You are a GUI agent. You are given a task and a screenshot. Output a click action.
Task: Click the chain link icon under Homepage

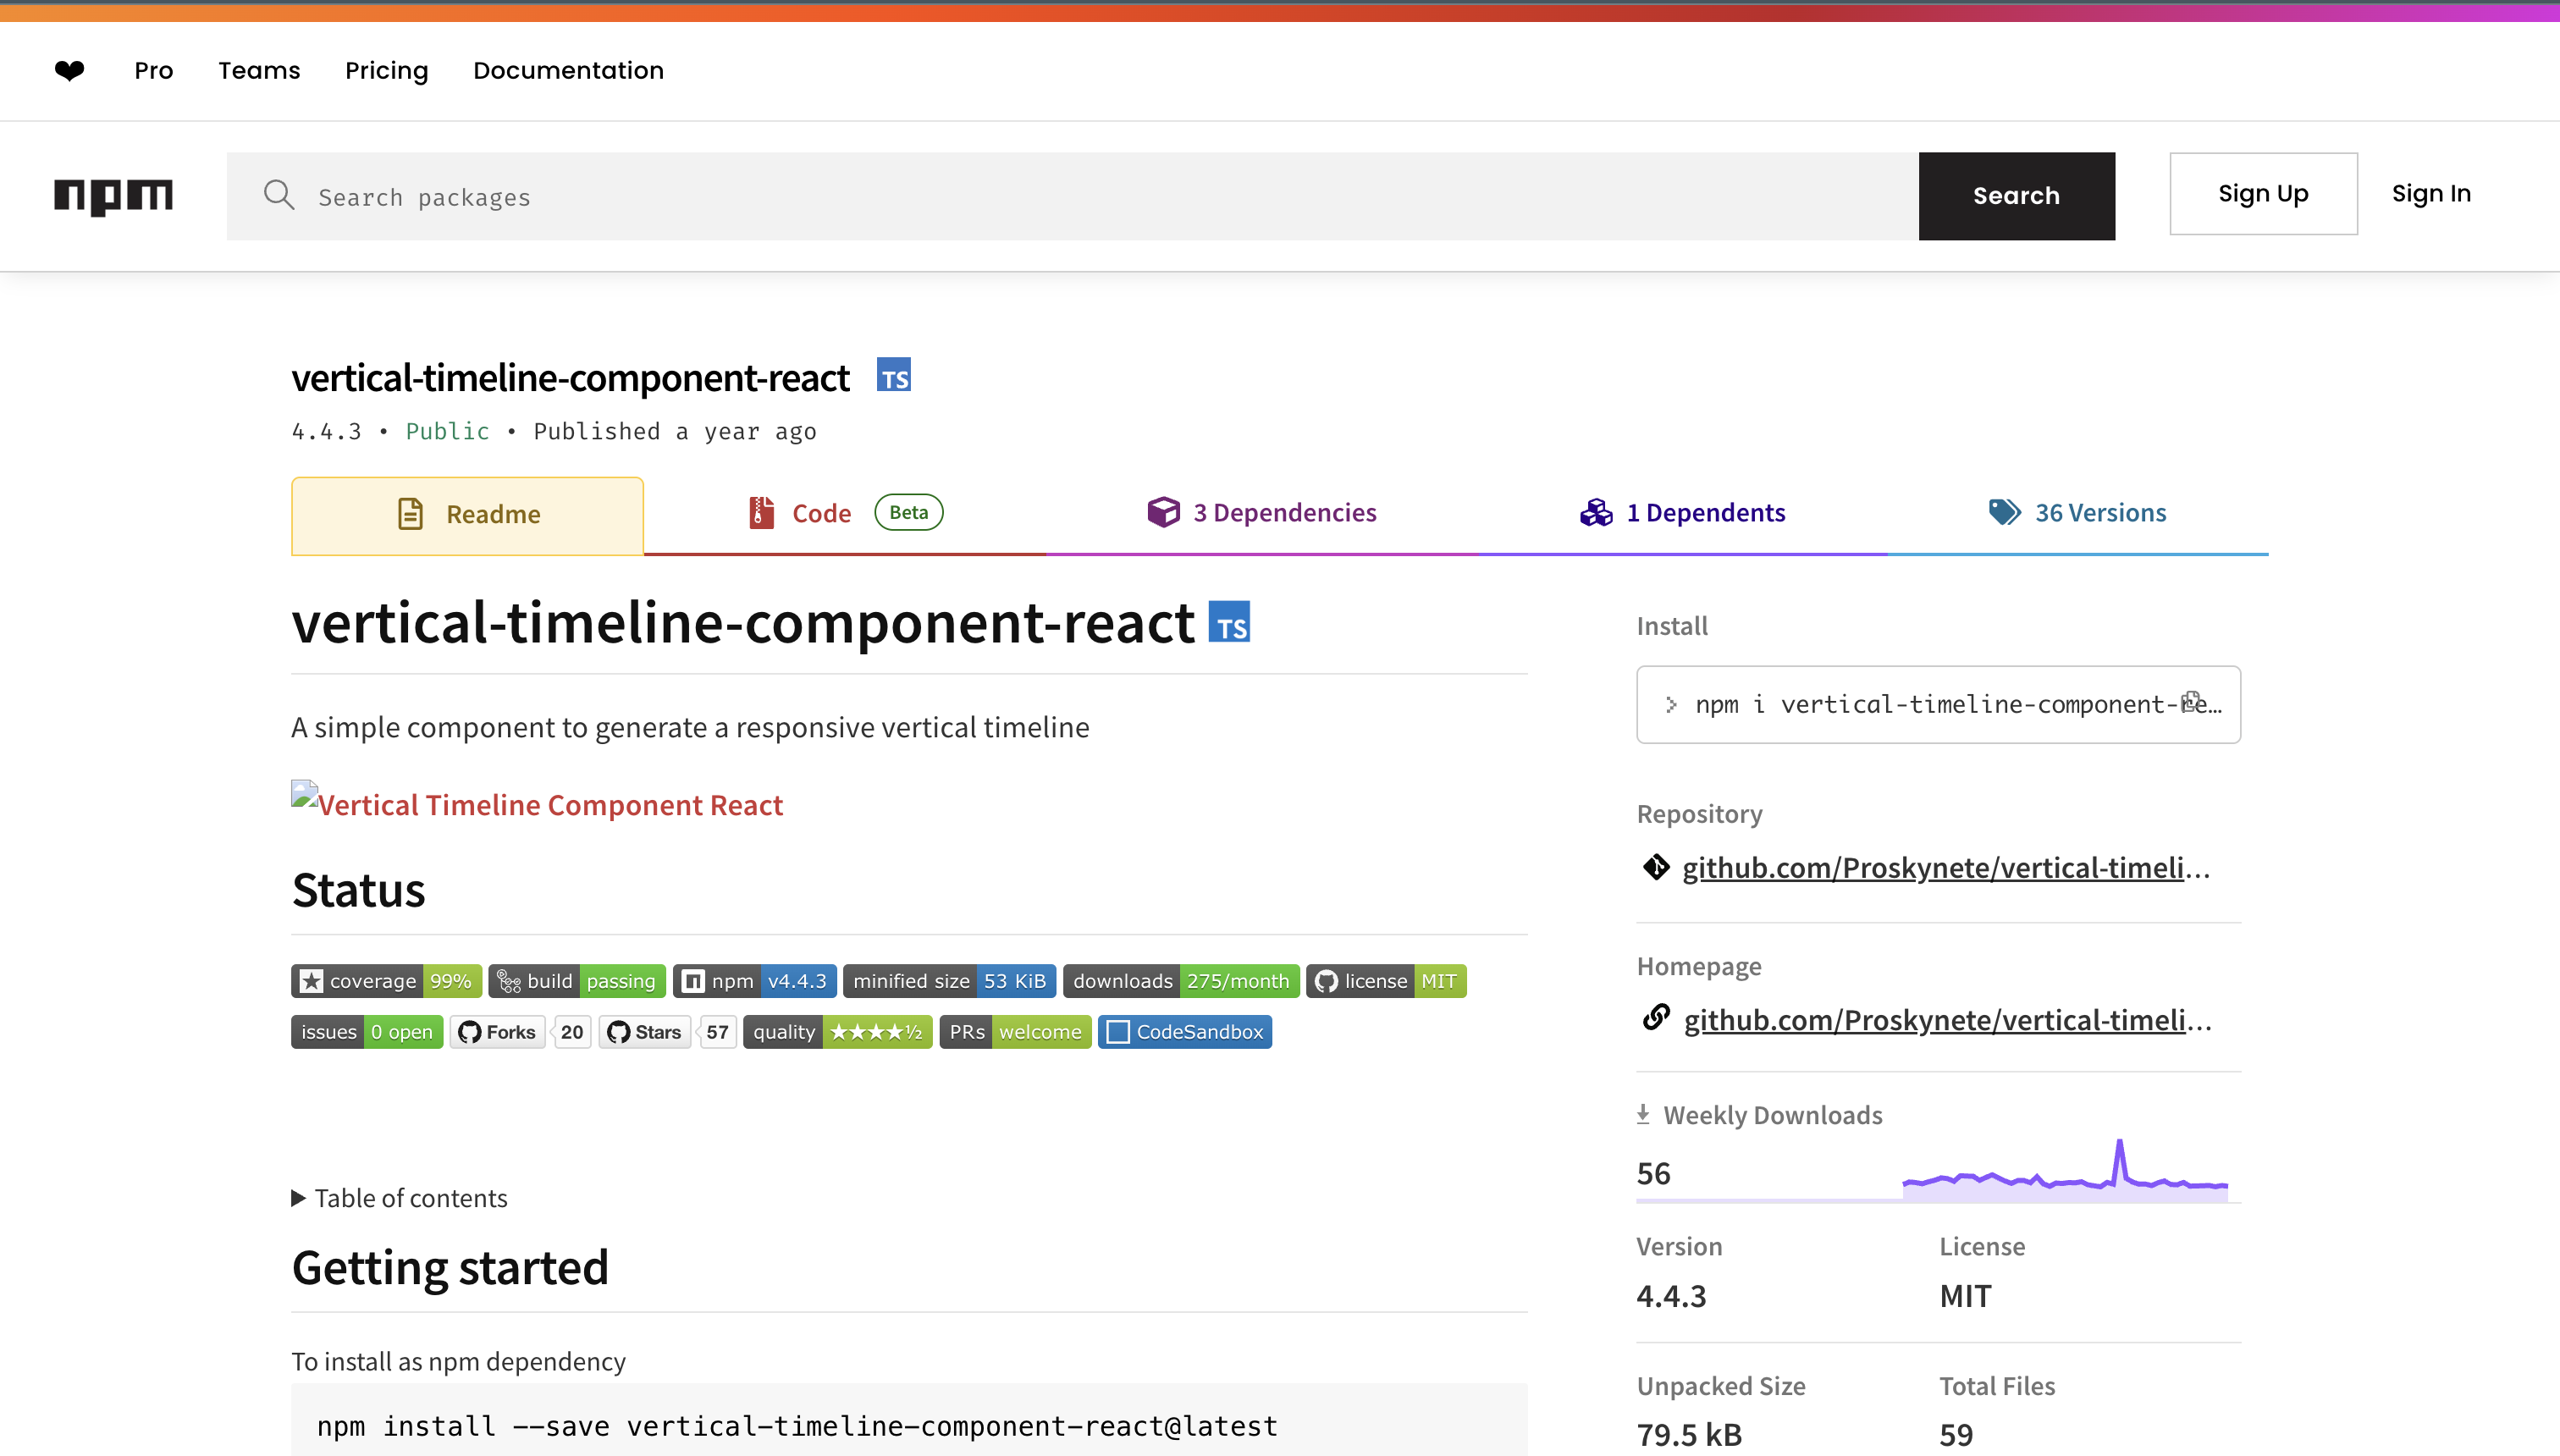coord(1656,1018)
